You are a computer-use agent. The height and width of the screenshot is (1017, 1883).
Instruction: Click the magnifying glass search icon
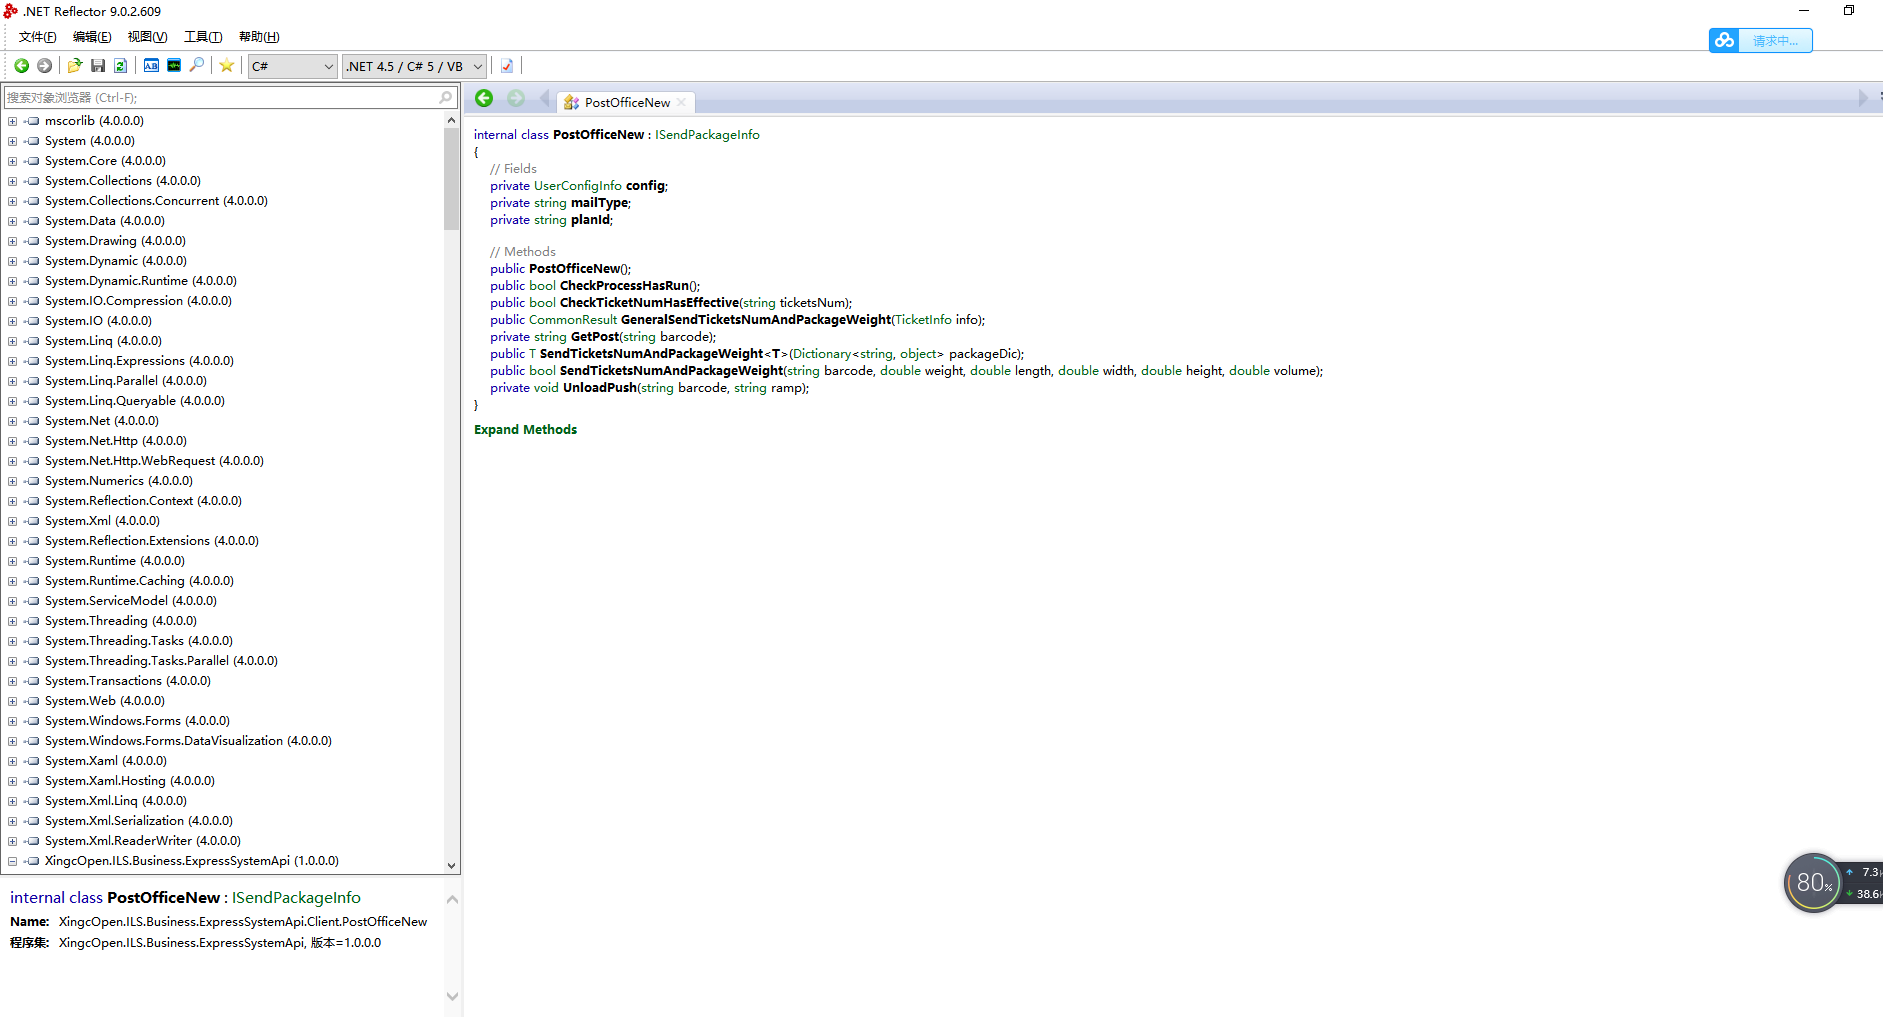click(x=197, y=66)
